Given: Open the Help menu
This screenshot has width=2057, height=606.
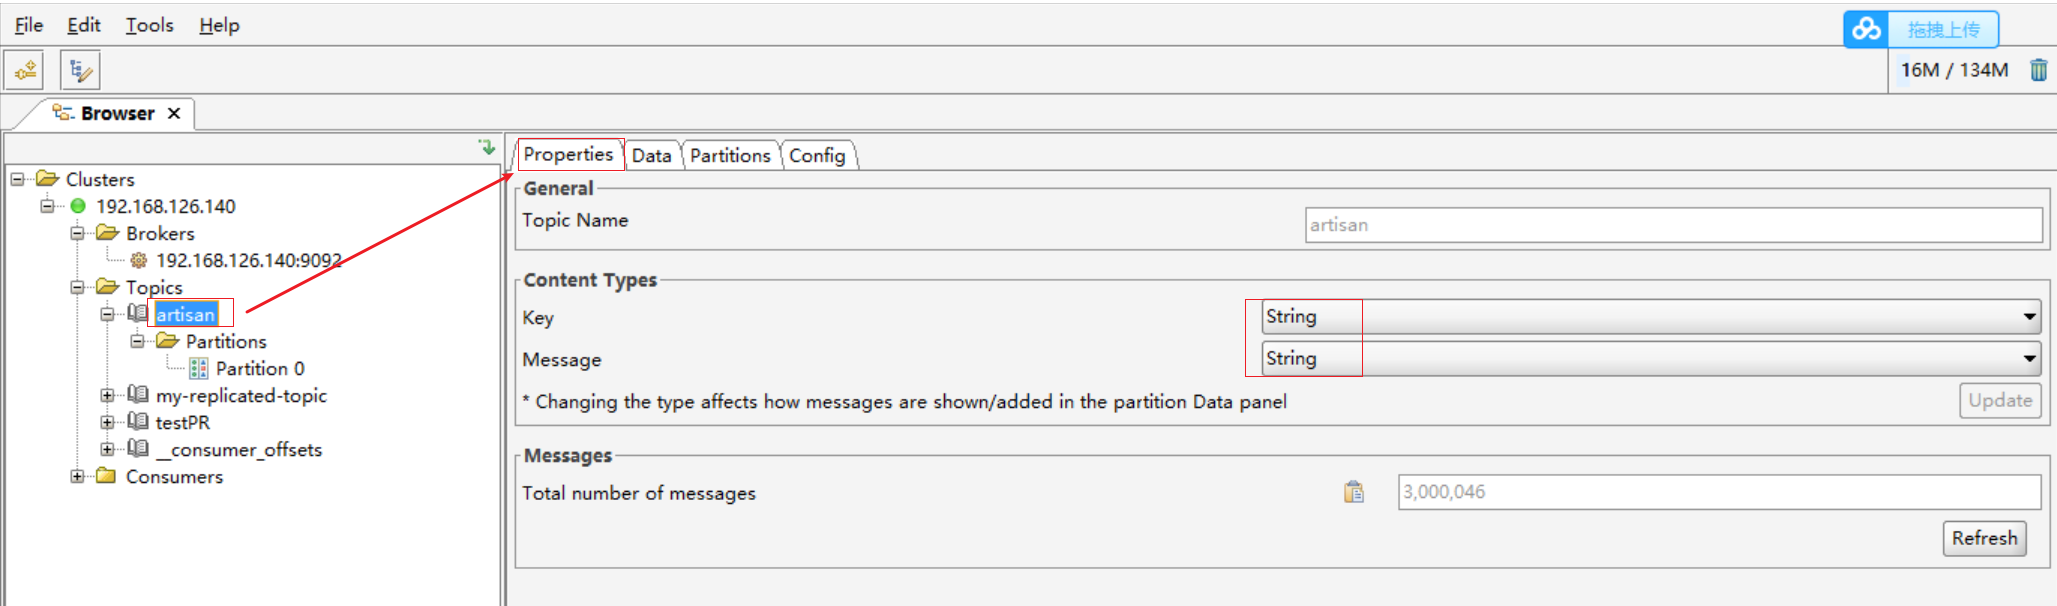Looking at the screenshot, I should 219,25.
